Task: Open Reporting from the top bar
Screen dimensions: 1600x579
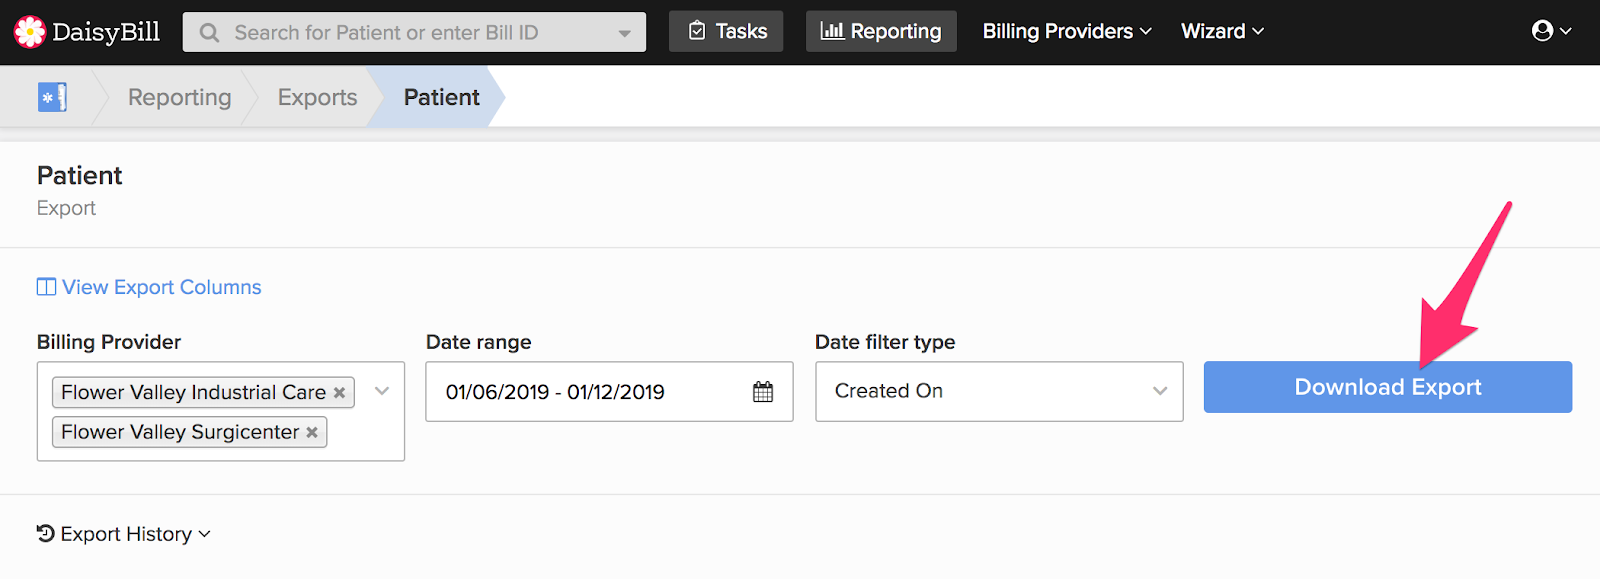Action: 881,31
